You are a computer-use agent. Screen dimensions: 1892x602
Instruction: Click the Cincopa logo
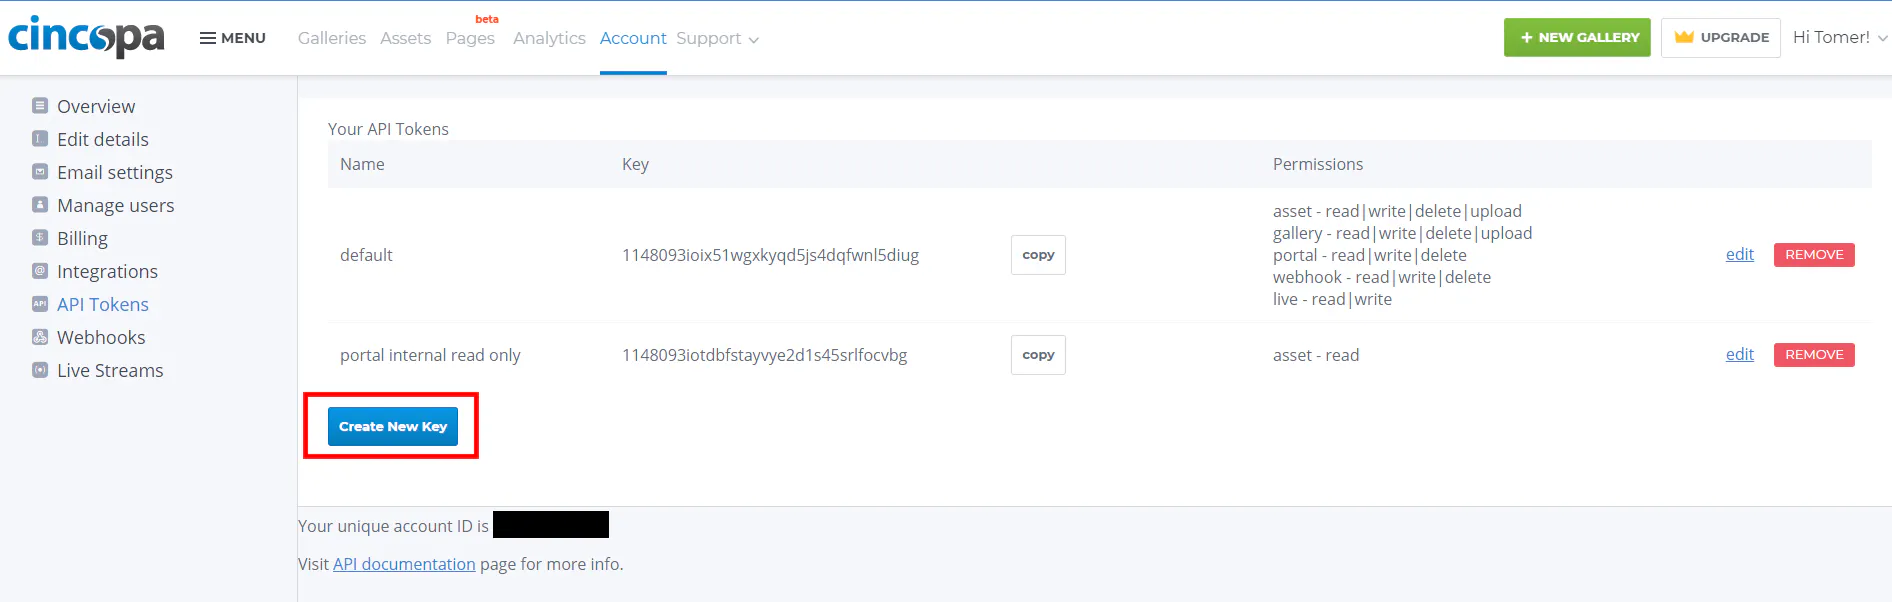pos(86,37)
